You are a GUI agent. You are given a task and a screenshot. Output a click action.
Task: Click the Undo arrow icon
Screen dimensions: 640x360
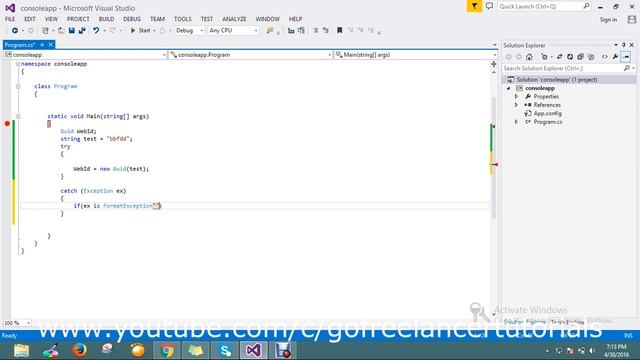pos(96,31)
